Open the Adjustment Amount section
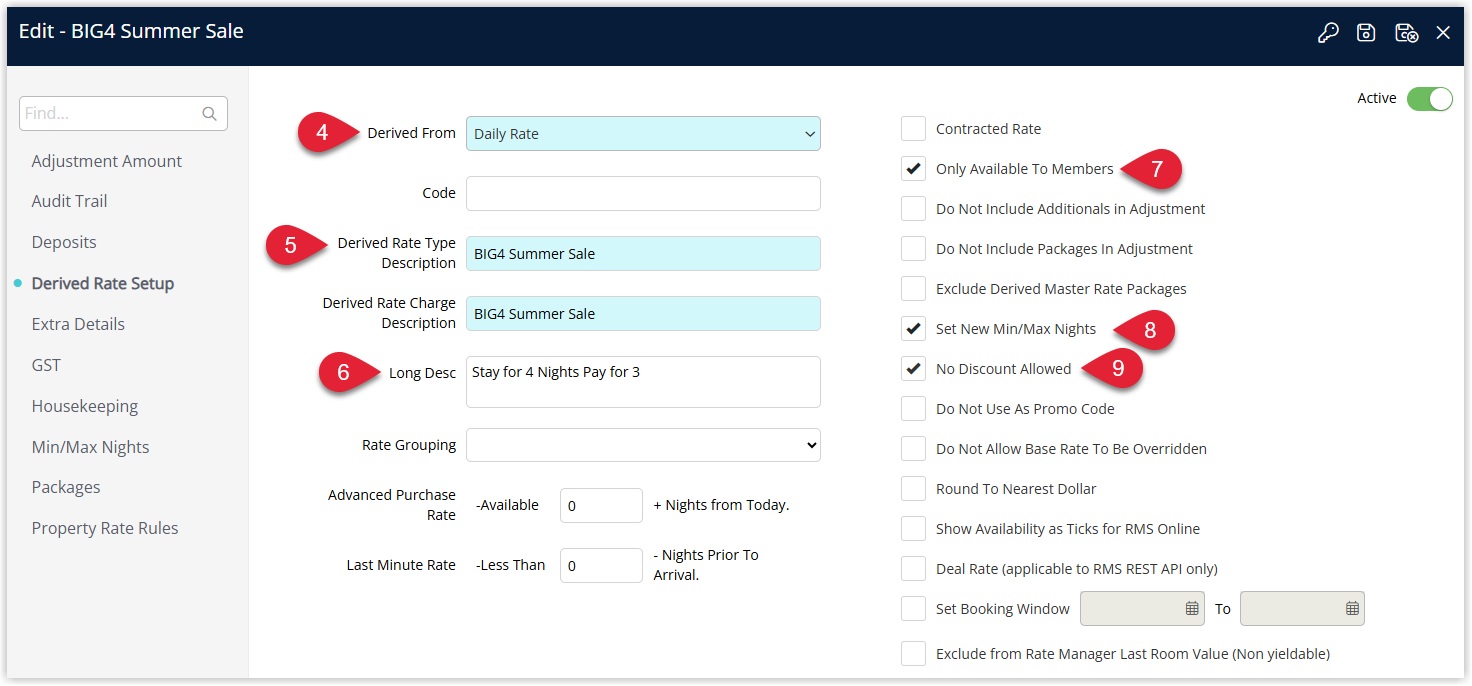Viewport: 1472px width, 686px height. [107, 161]
